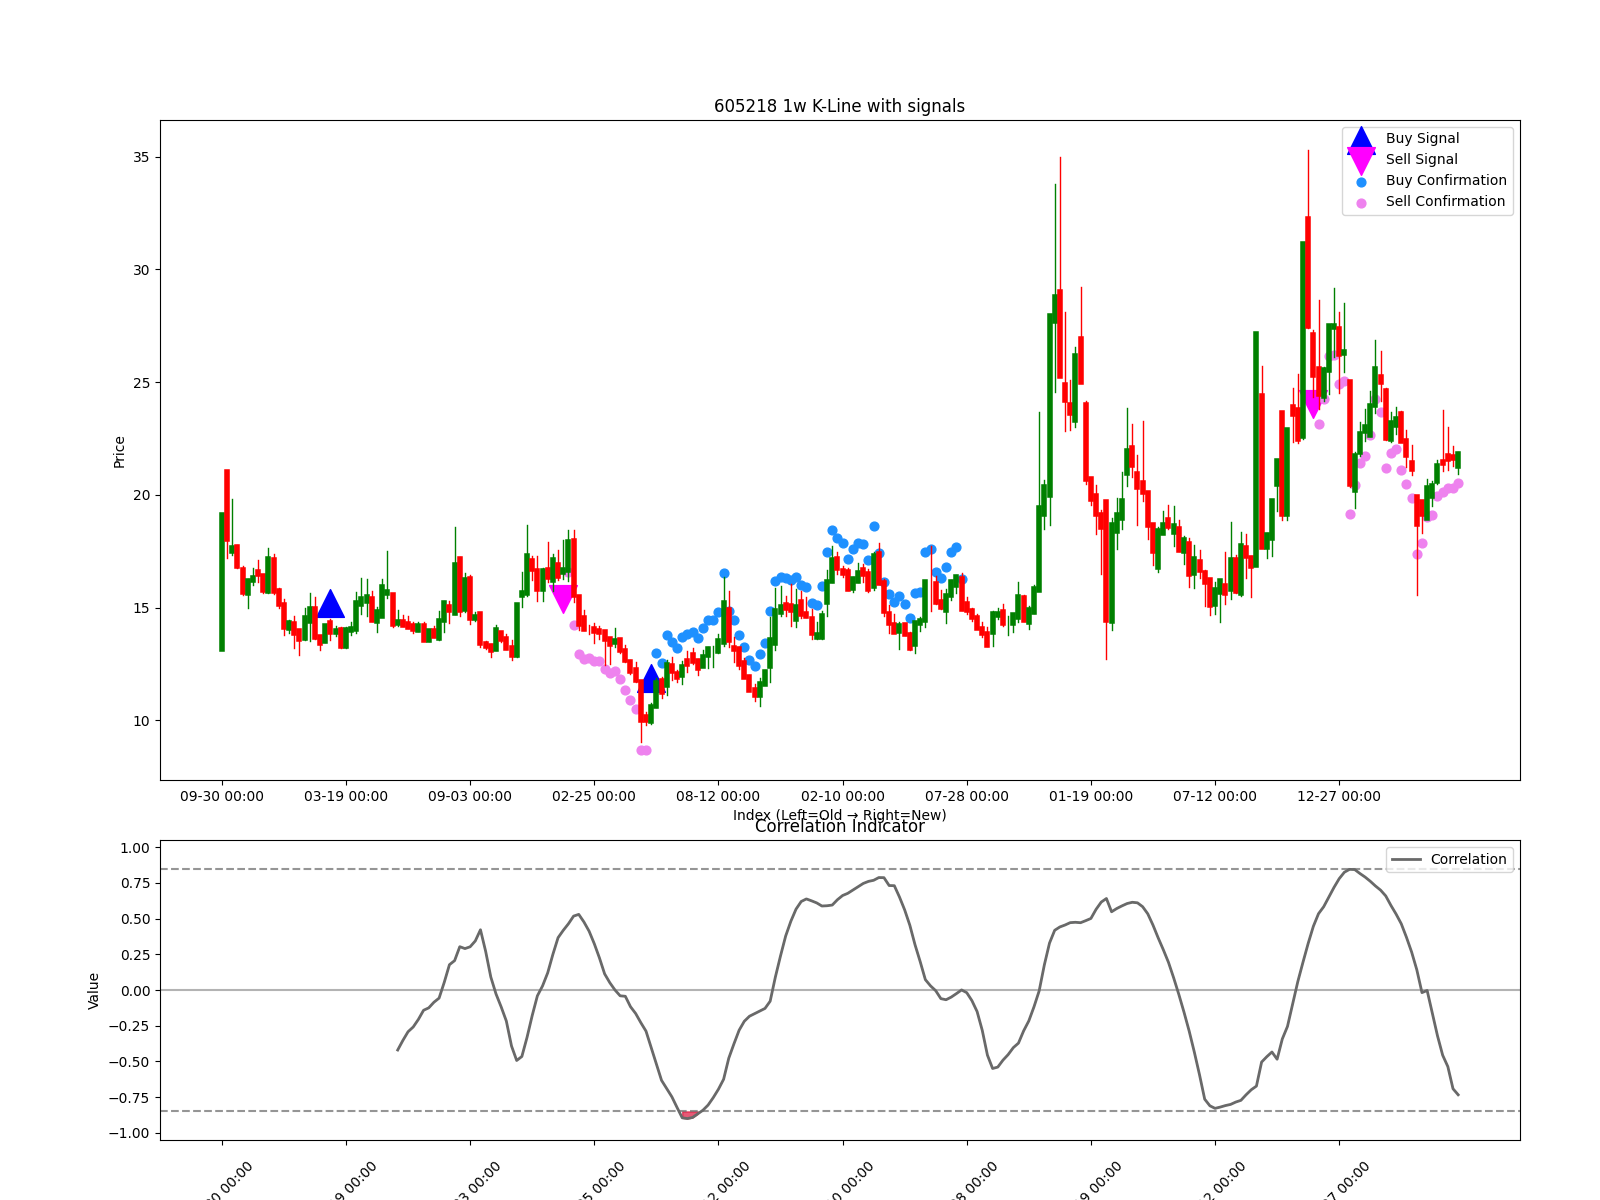Click the 'Value' y-axis label

94,990
